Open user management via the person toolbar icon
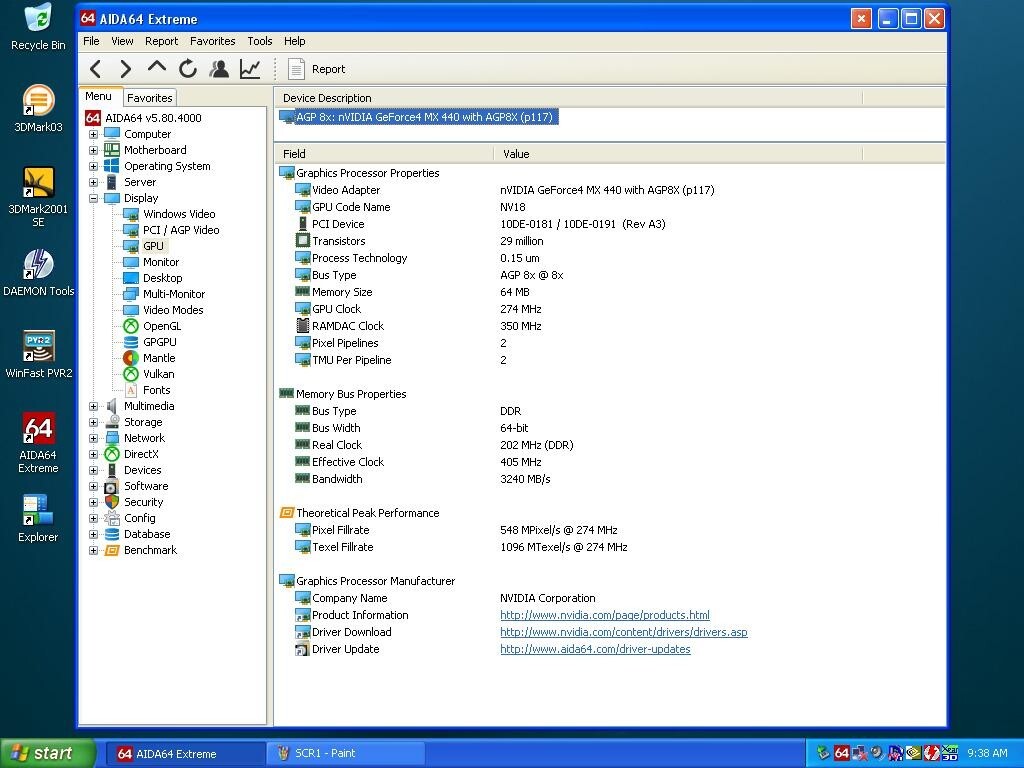The image size is (1024, 768). (219, 69)
